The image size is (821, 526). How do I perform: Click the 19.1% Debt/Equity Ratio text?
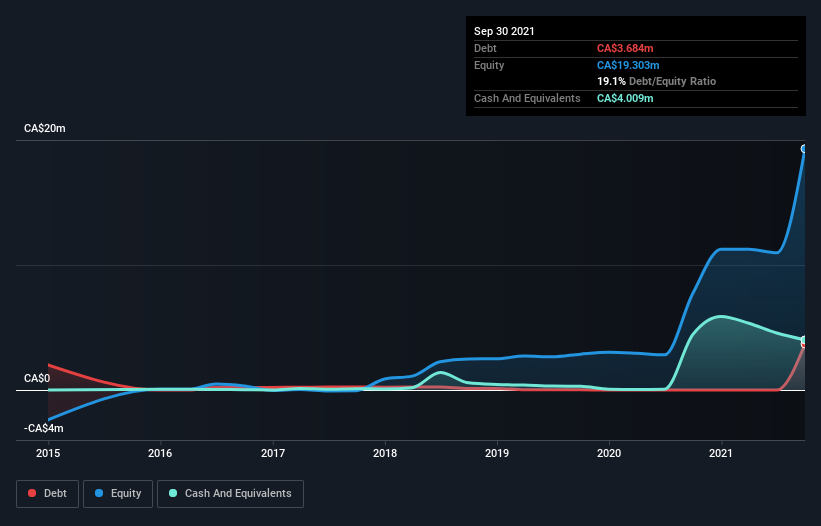tap(657, 82)
